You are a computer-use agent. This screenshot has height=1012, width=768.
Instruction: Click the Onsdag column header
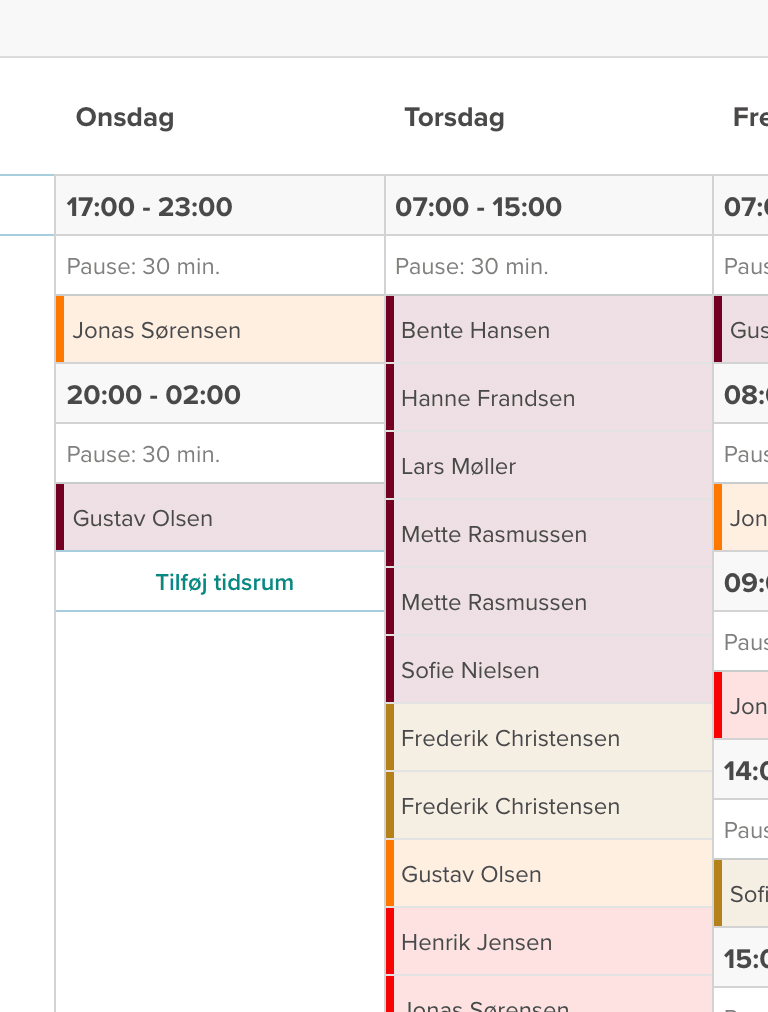click(x=124, y=117)
